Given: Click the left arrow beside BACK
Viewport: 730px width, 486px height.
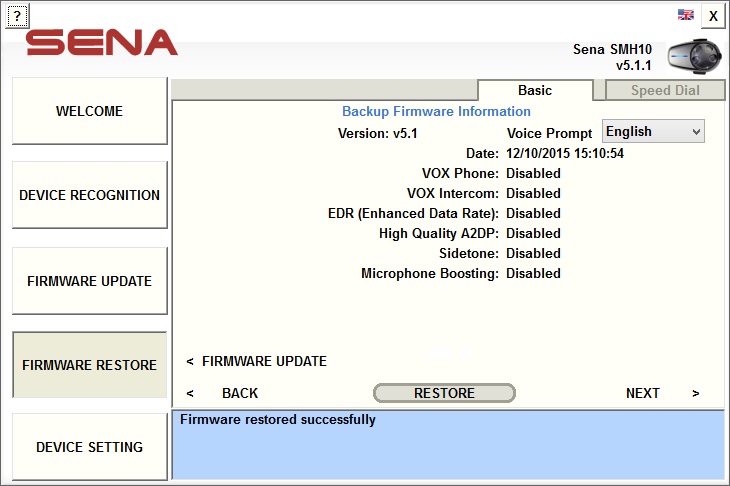Looking at the screenshot, I should 190,393.
